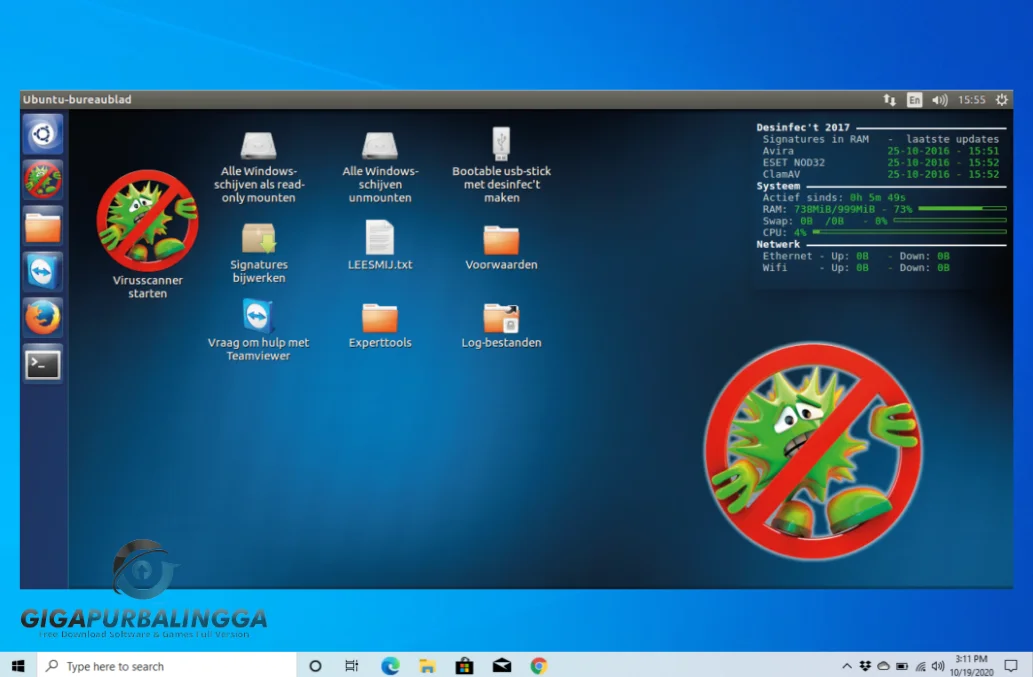Click the OneDrive cloud tray icon
1033x677 pixels.
[883, 666]
